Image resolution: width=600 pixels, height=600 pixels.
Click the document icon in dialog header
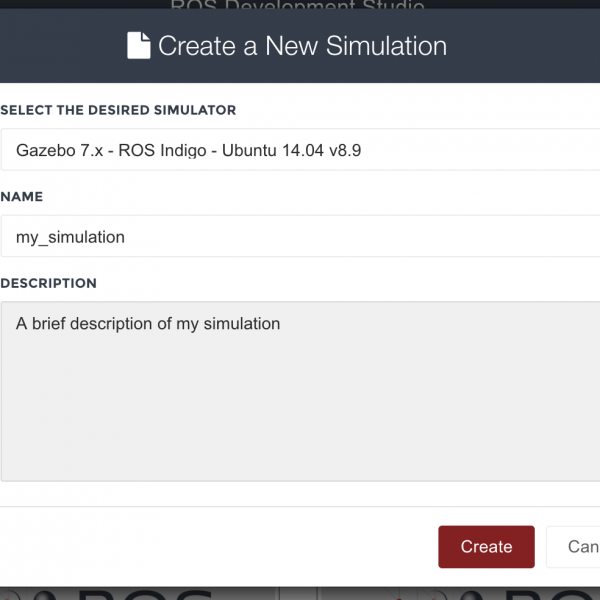click(x=139, y=46)
